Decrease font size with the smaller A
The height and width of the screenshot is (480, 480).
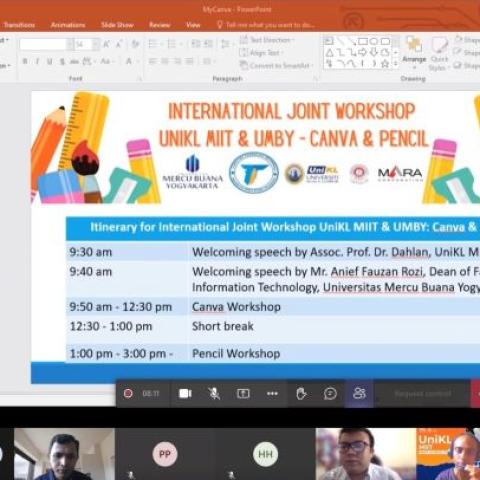point(119,44)
